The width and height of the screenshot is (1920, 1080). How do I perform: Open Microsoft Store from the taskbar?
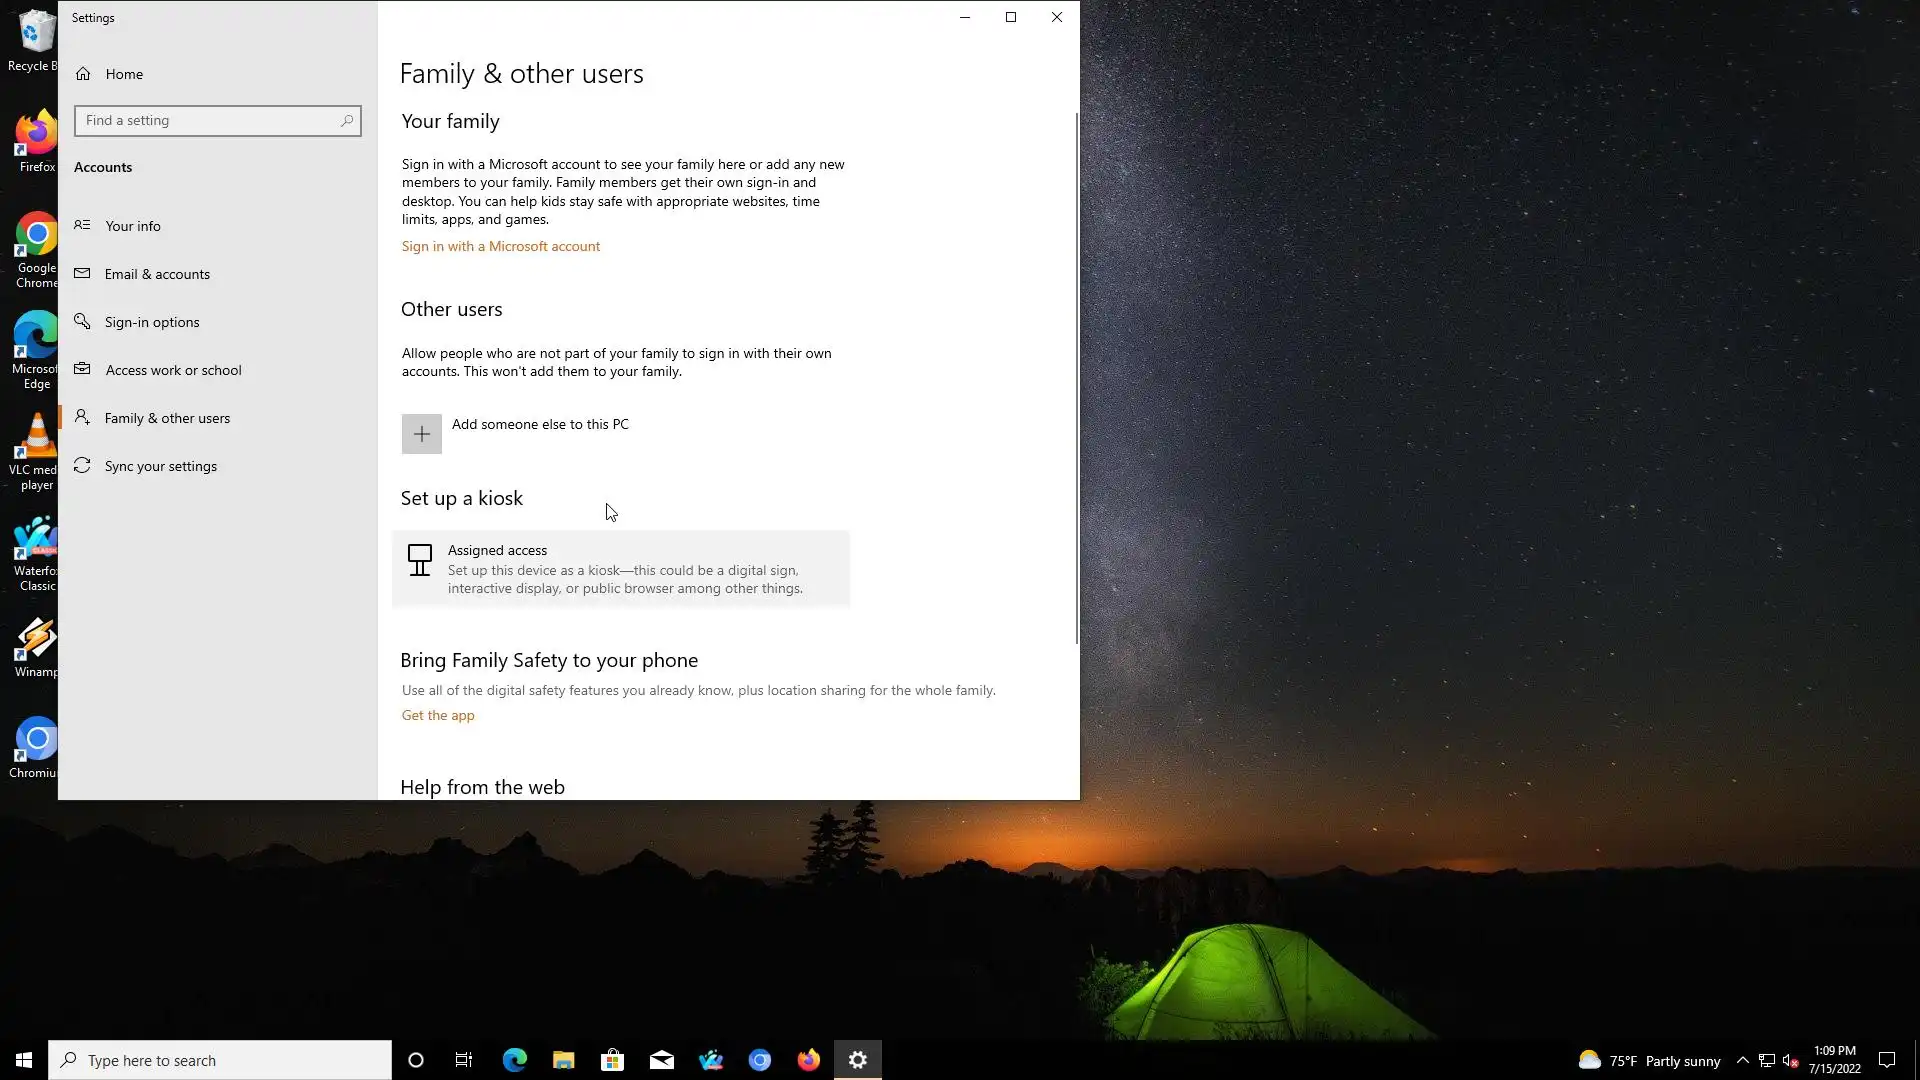point(612,1060)
